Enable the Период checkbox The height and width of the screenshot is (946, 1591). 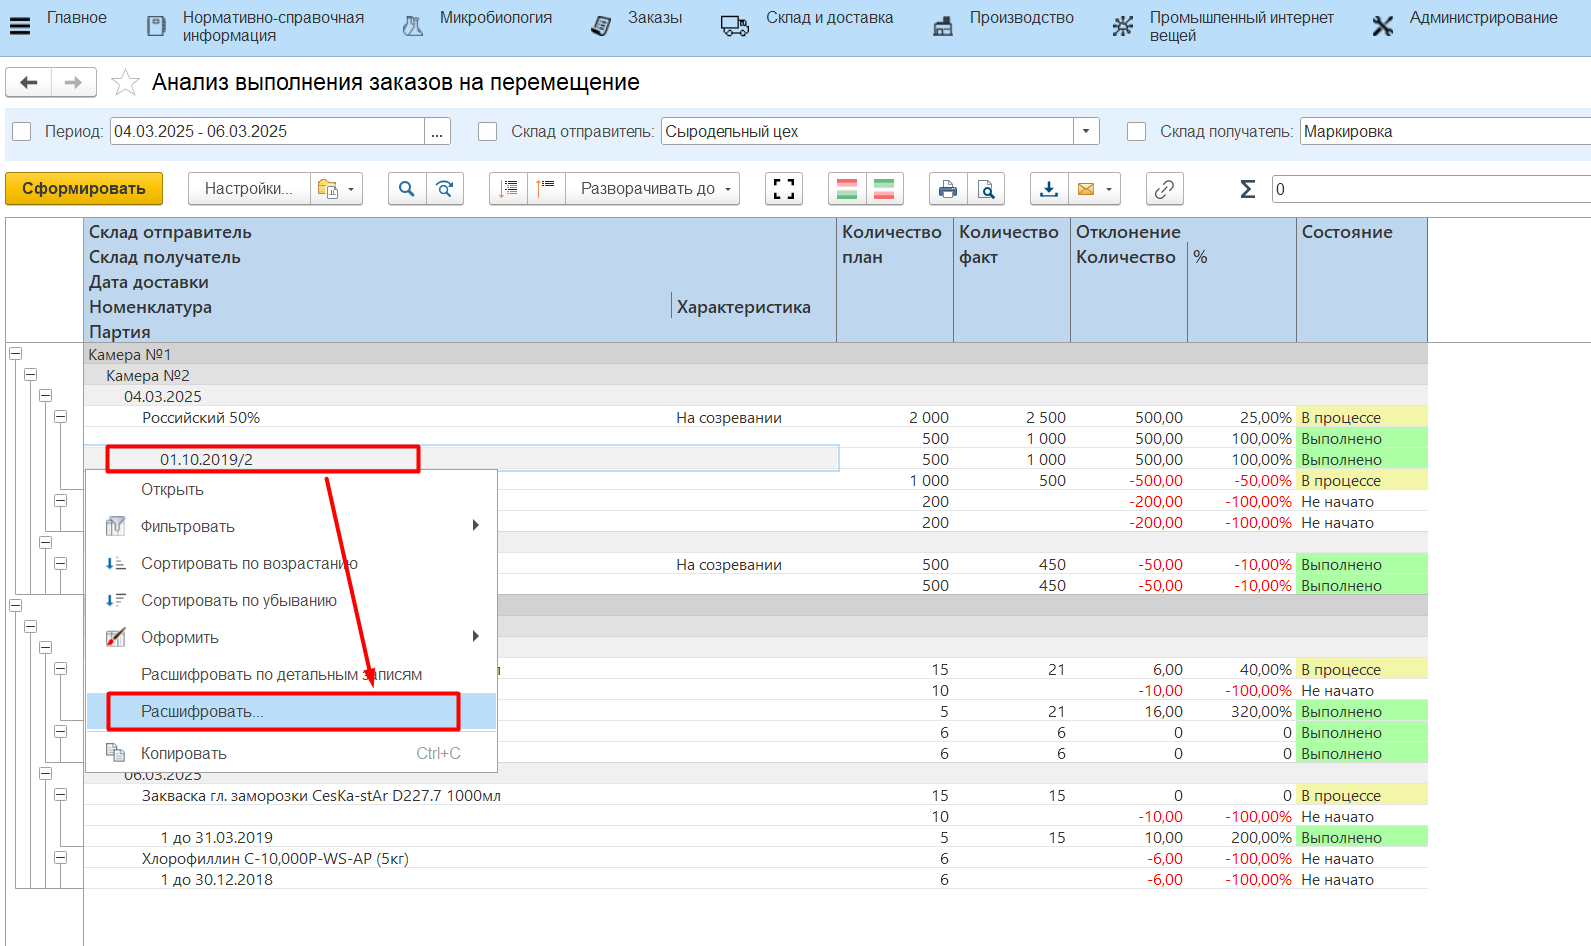[22, 132]
